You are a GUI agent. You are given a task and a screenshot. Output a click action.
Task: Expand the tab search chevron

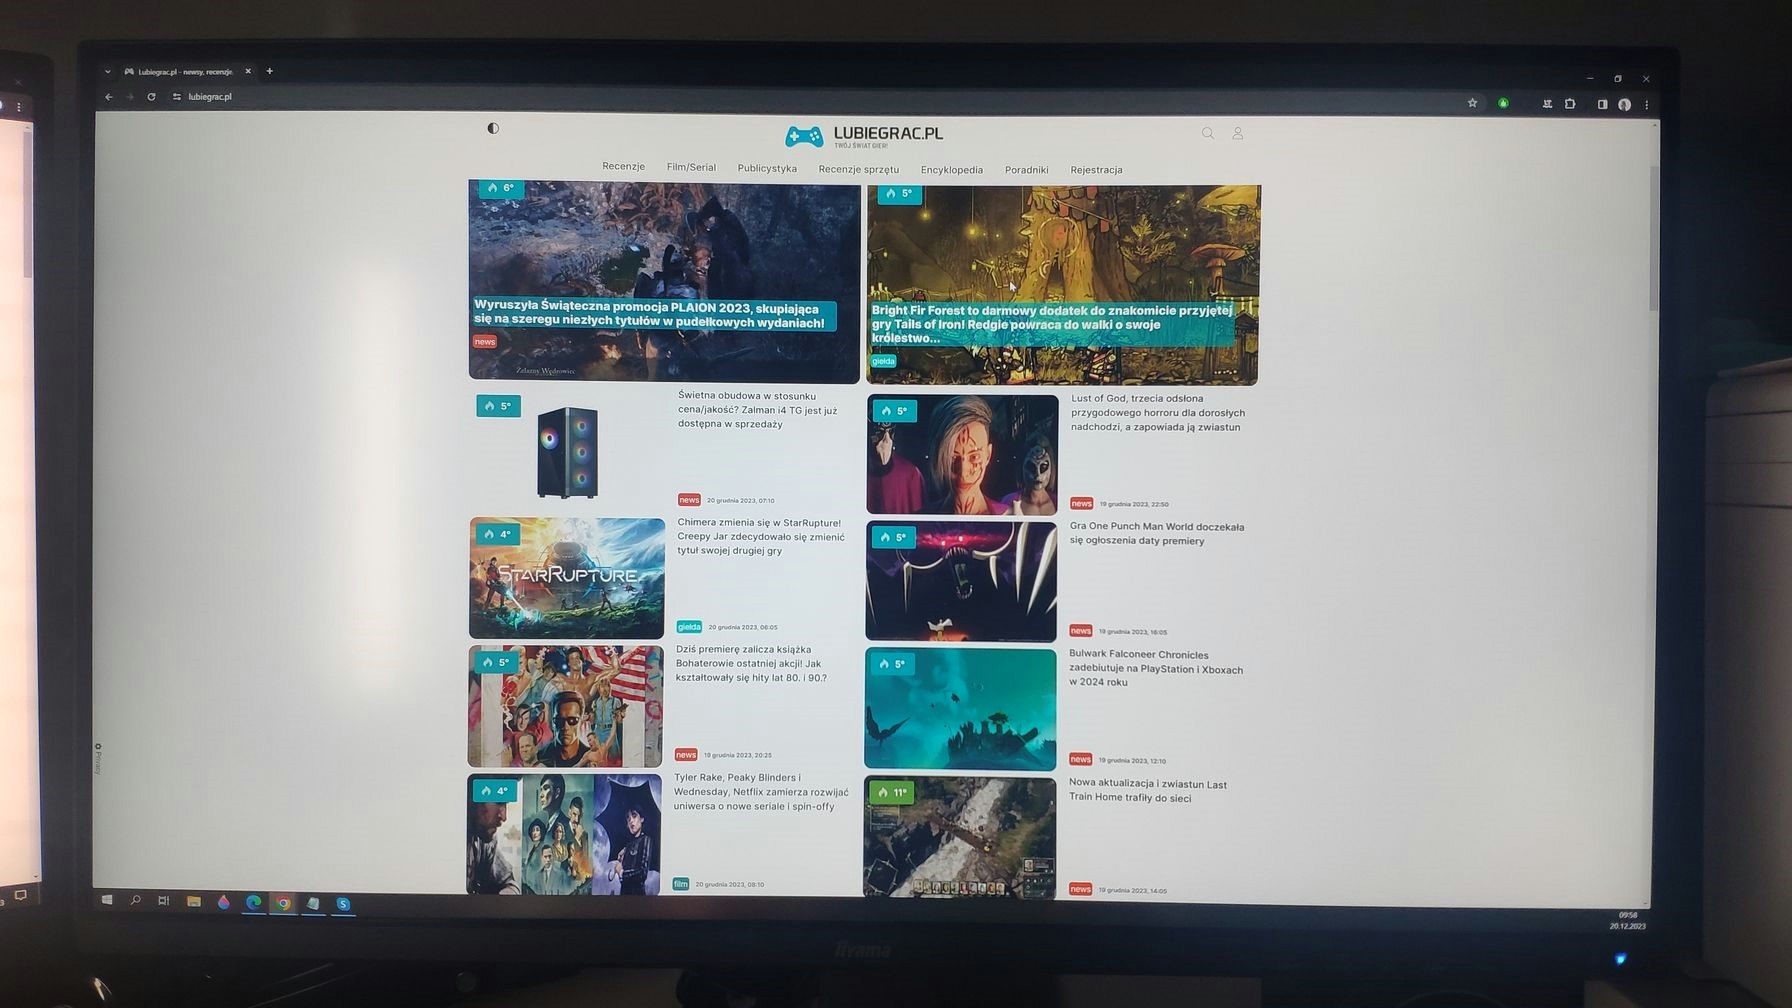click(107, 71)
